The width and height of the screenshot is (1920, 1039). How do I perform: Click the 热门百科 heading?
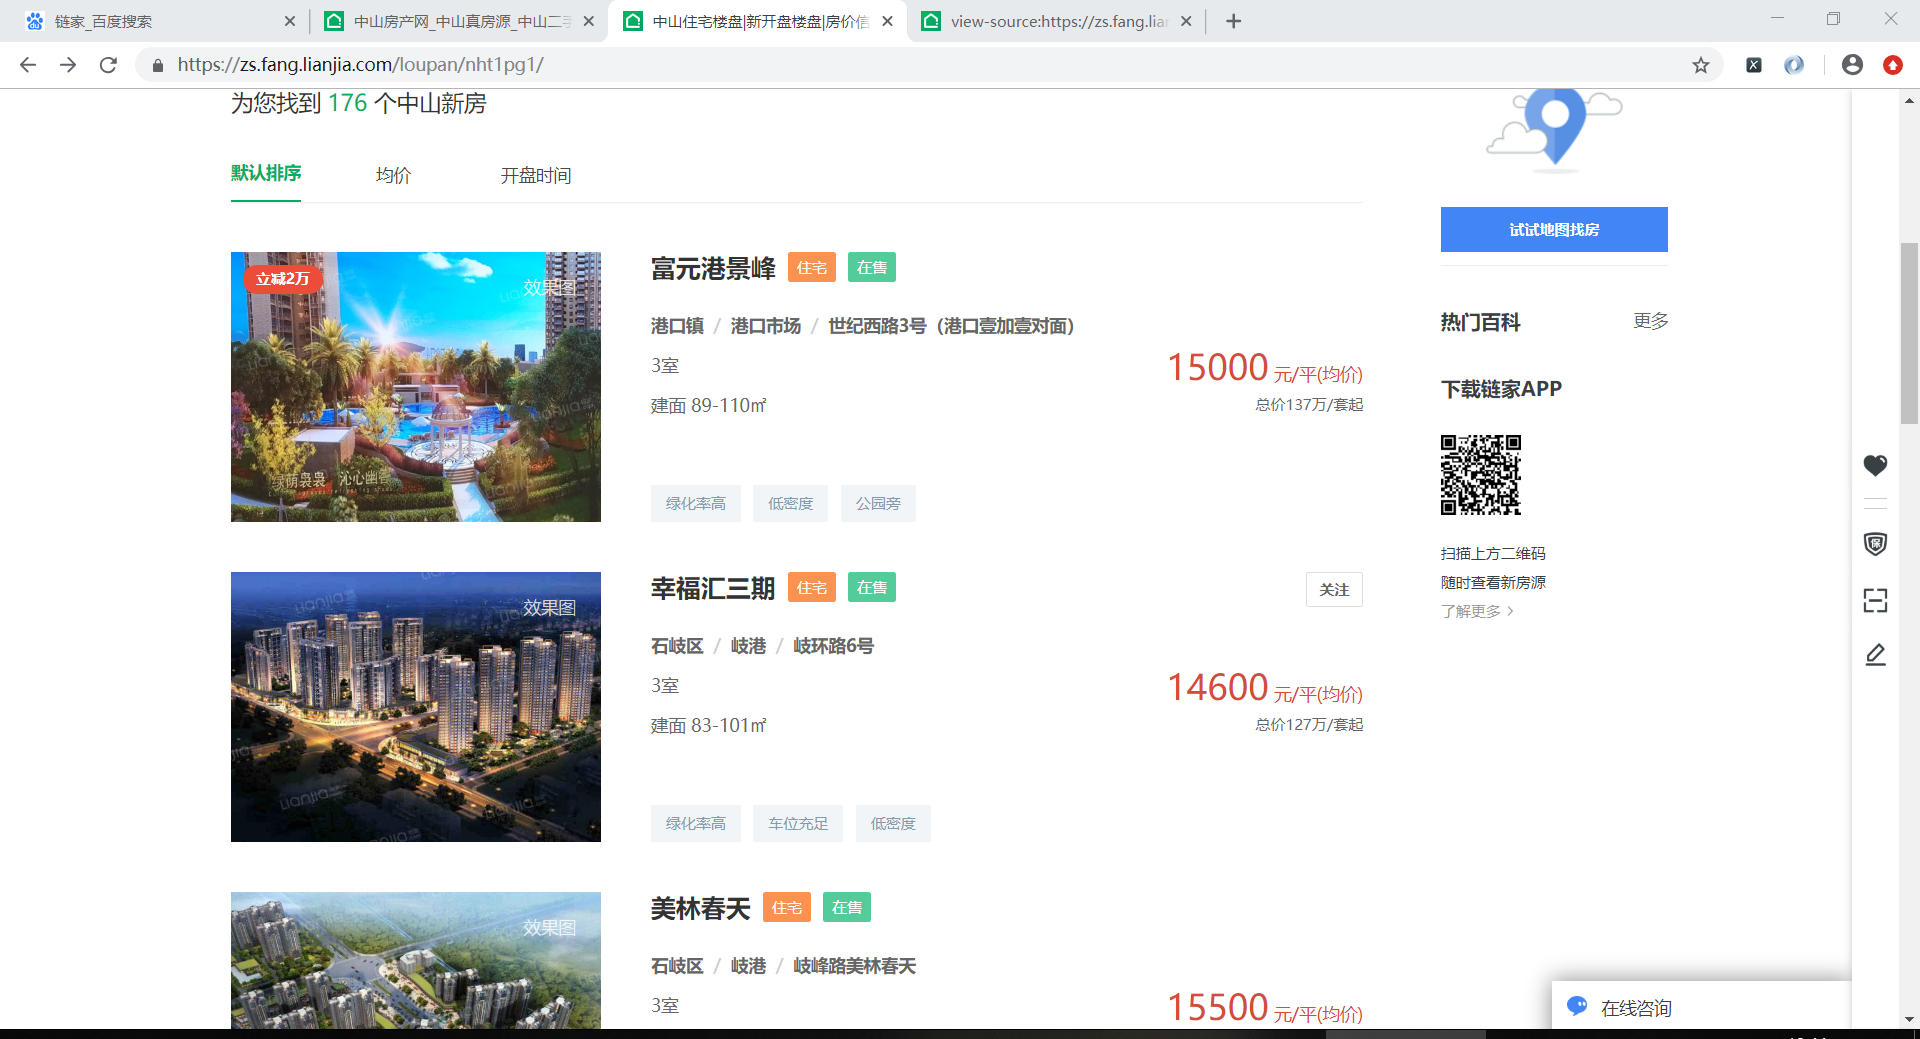point(1480,322)
